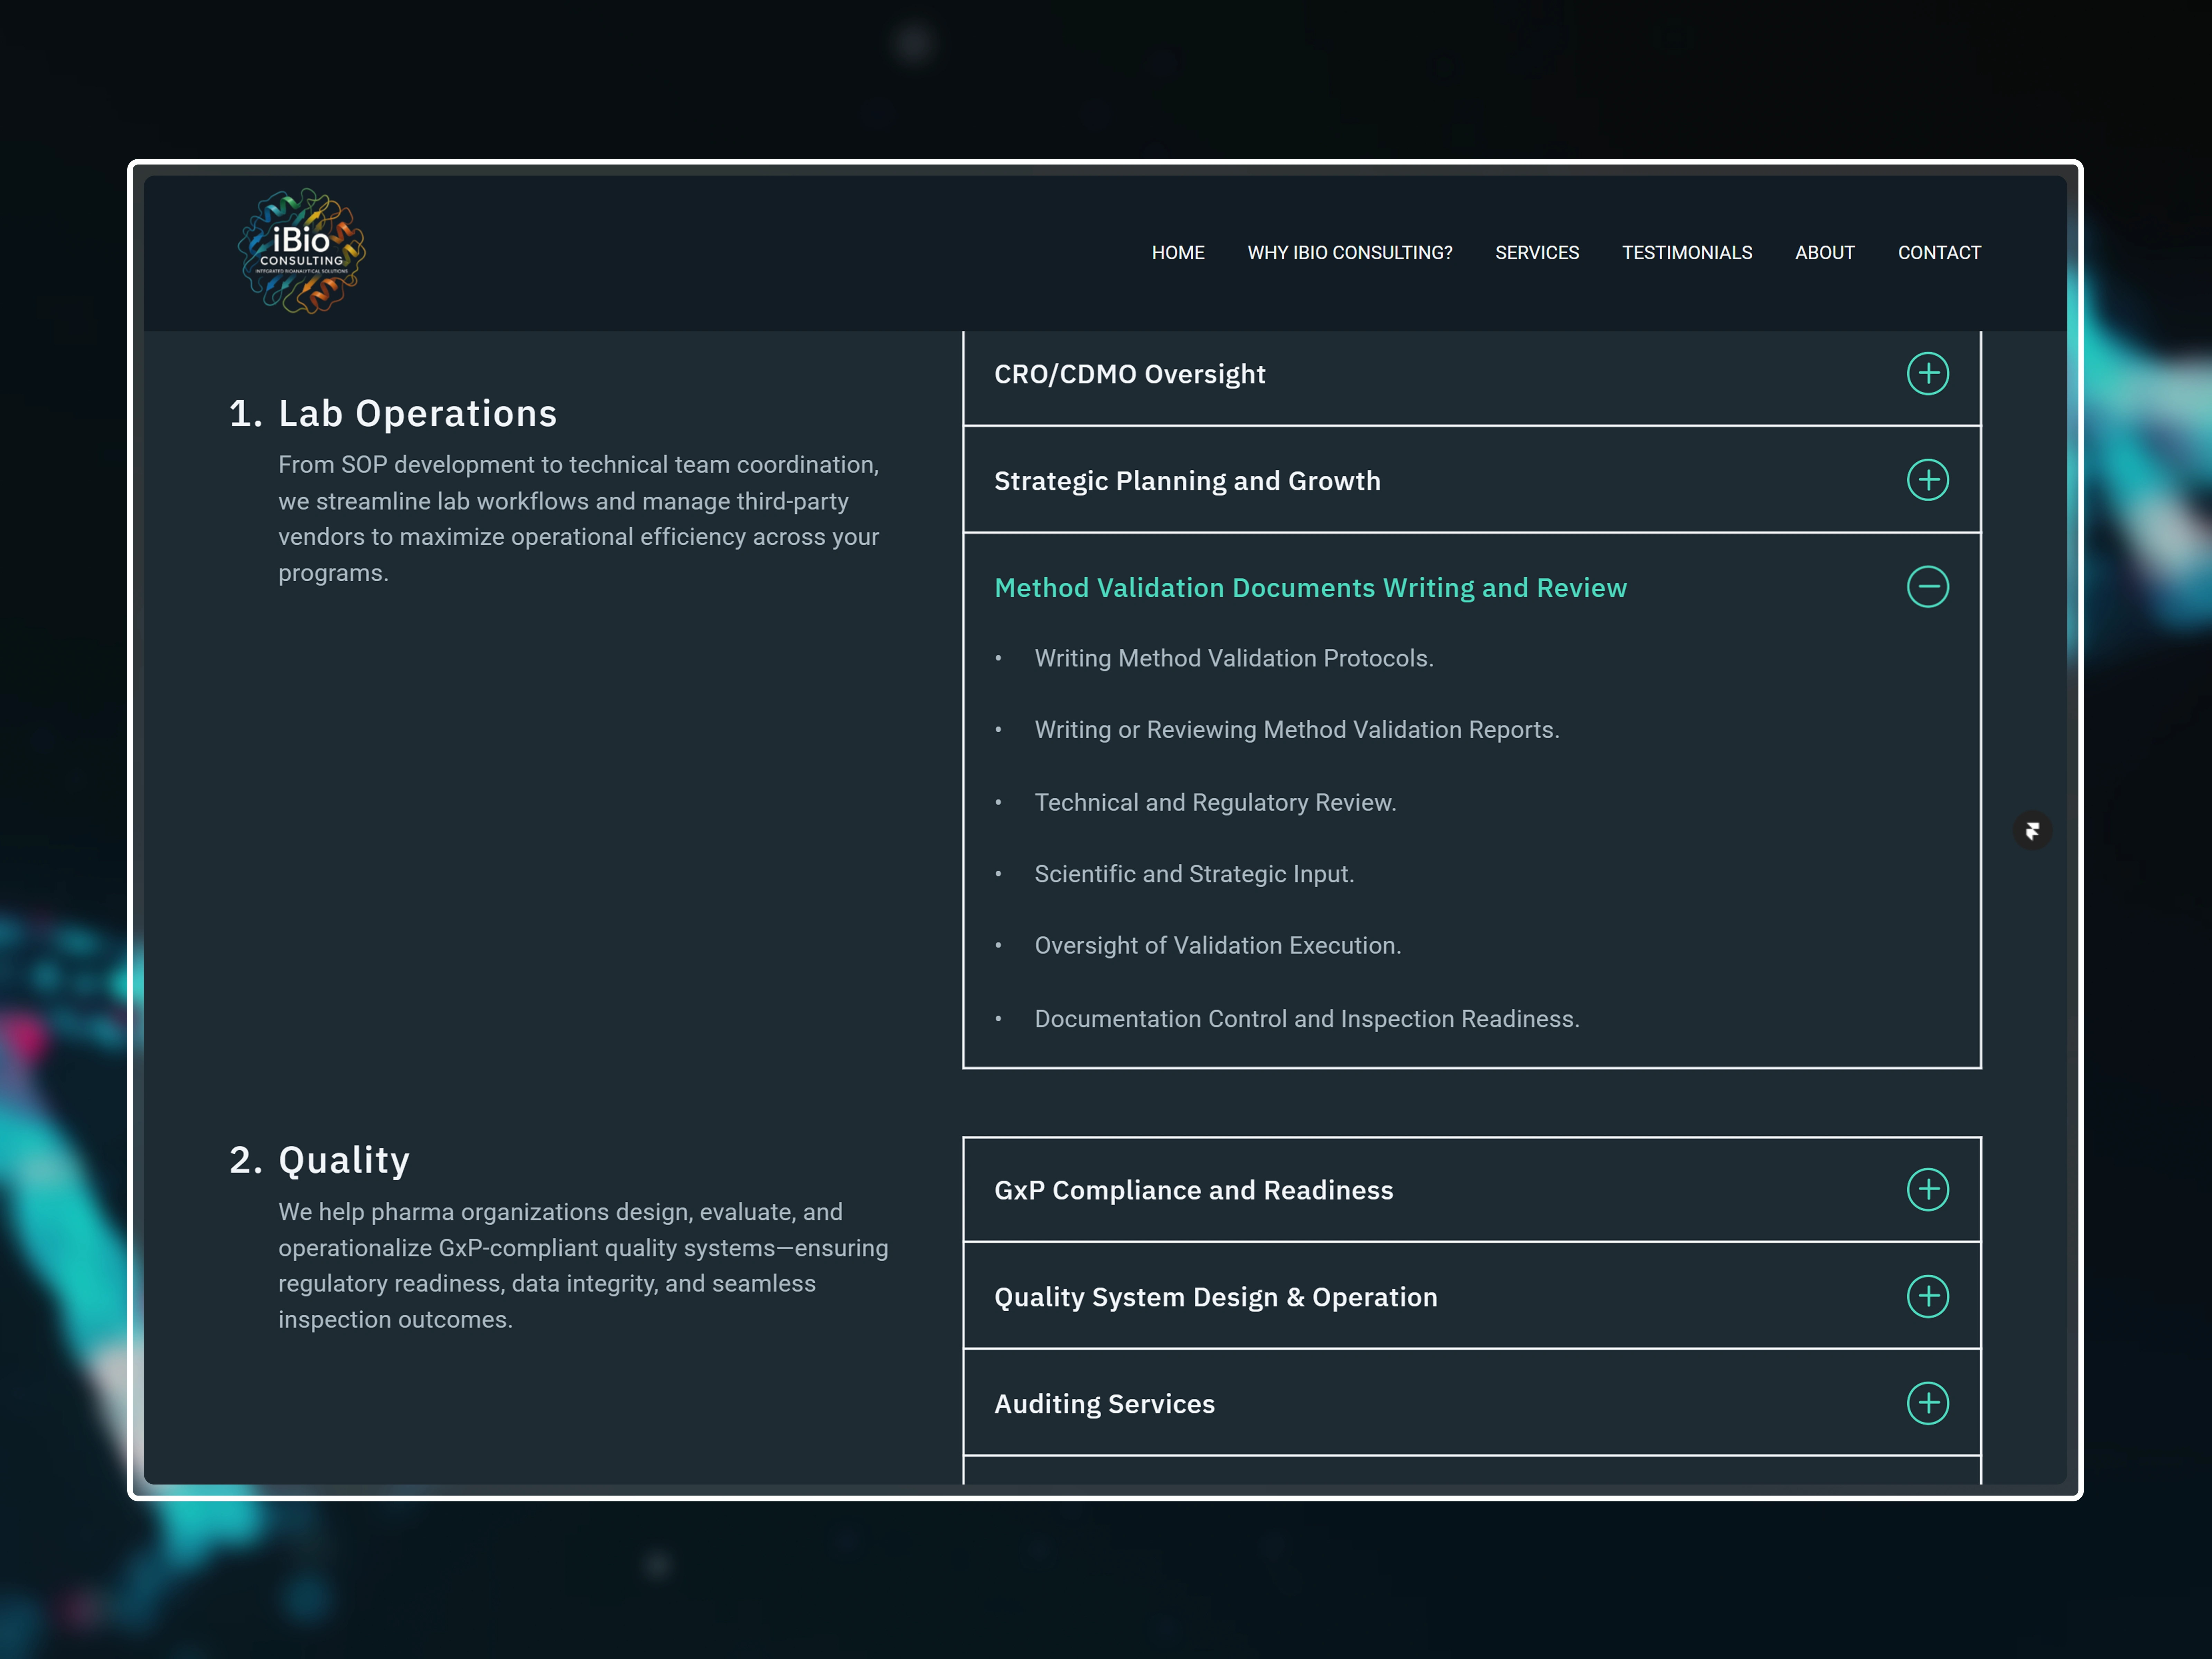
Task: Click 'Writing or Reviewing Method Validation Reports.'
Action: [1297, 730]
